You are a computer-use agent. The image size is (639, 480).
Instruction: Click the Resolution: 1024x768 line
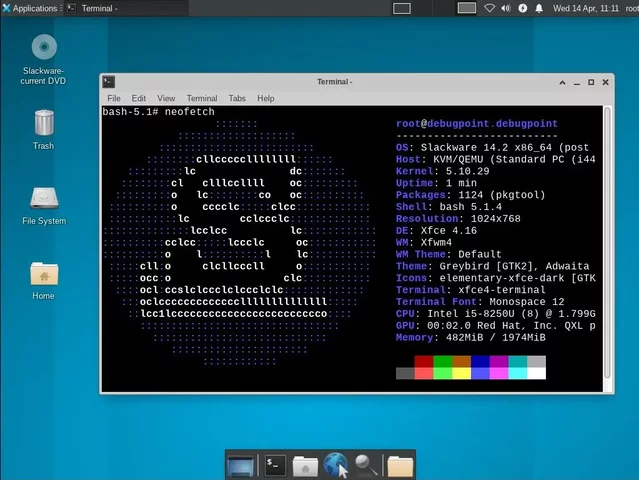(458, 218)
